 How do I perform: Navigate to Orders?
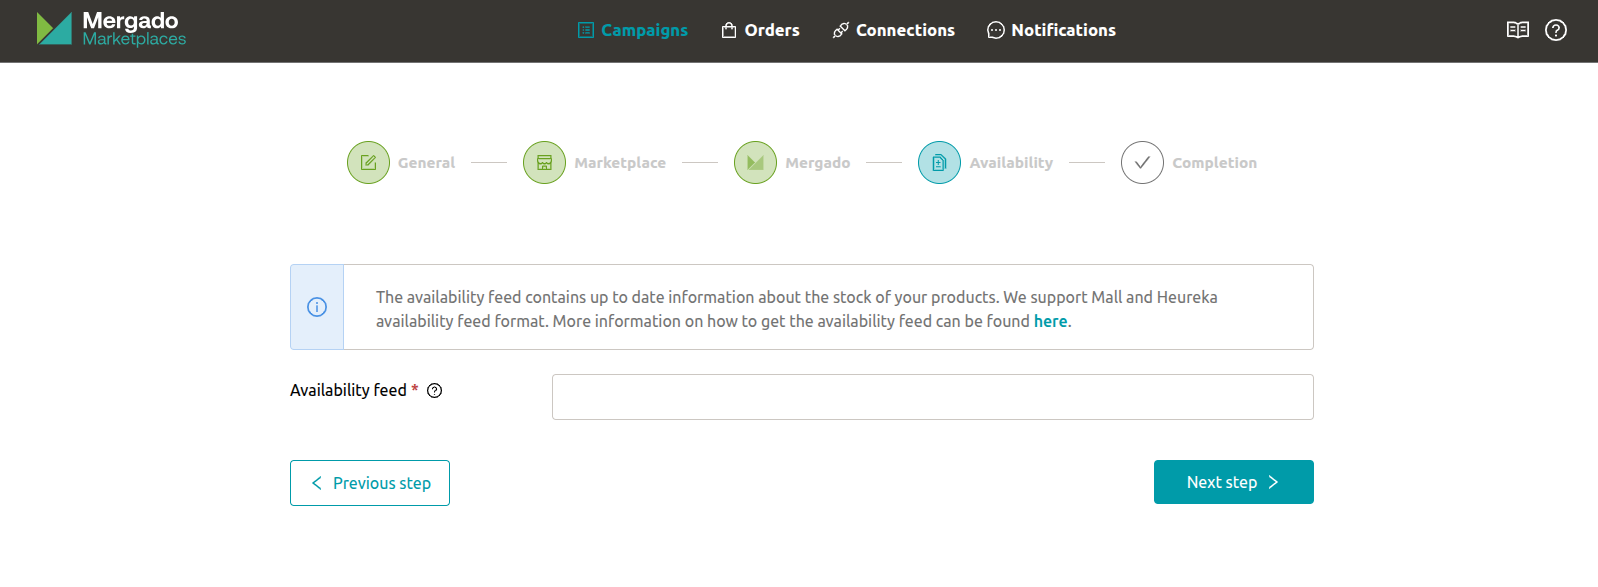760,30
